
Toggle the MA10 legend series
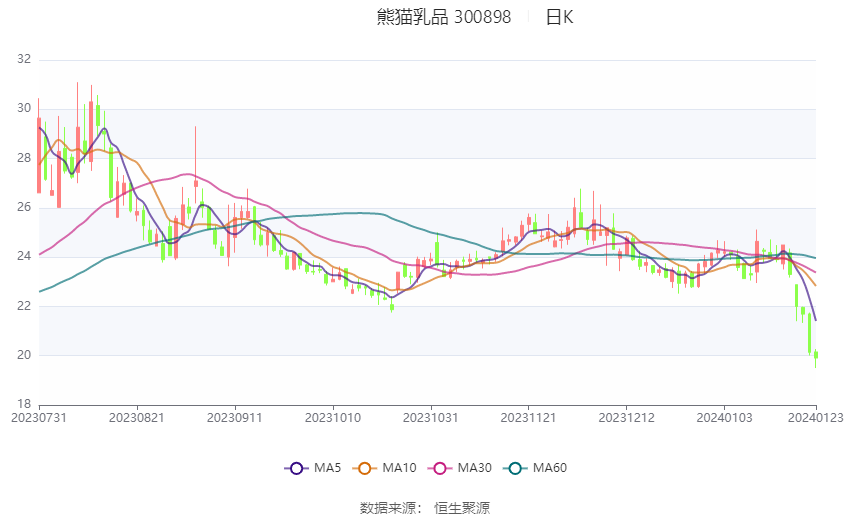[384, 468]
